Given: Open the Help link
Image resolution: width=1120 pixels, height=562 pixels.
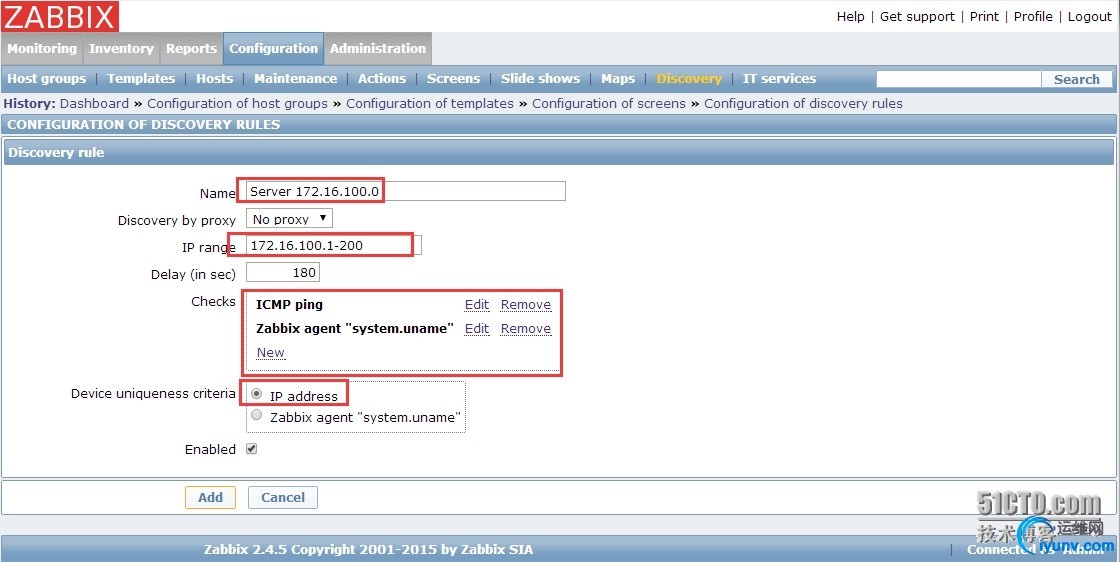Looking at the screenshot, I should (850, 16).
